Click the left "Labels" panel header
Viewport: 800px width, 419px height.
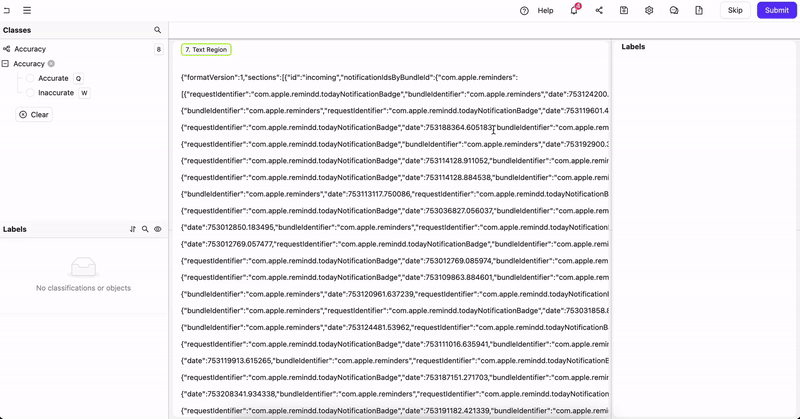[15, 229]
